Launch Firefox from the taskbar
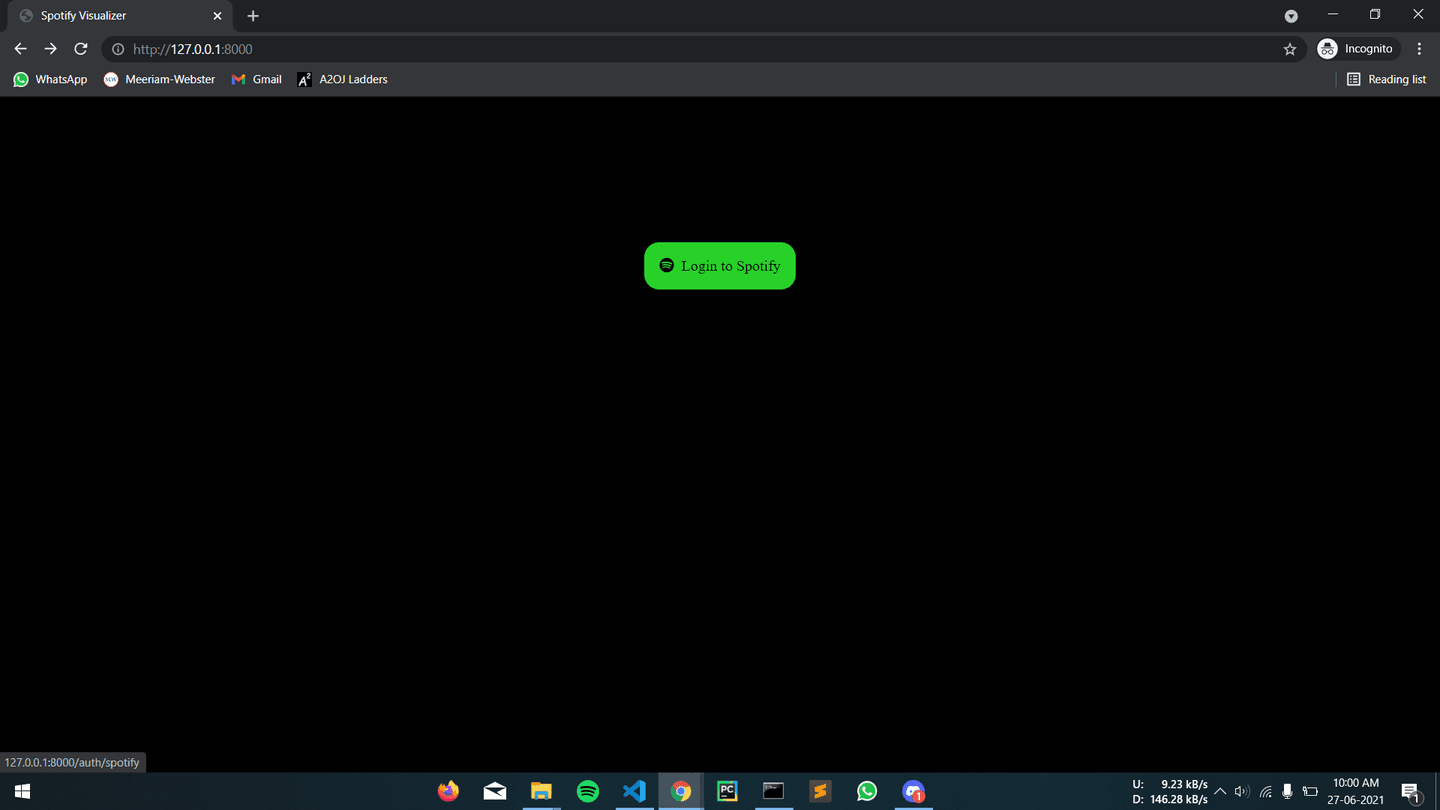 point(449,791)
